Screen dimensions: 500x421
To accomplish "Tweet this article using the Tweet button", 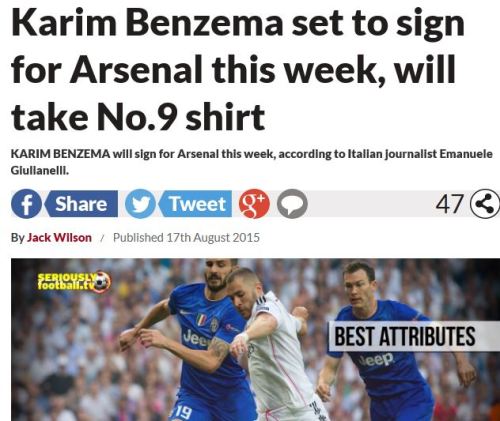I will [x=195, y=204].
